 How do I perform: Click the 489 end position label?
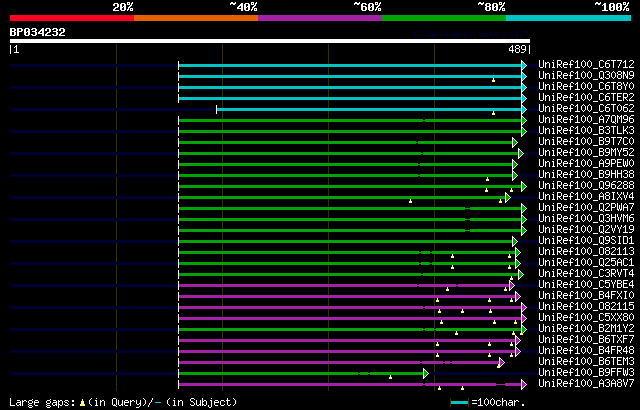pyautogui.click(x=517, y=50)
